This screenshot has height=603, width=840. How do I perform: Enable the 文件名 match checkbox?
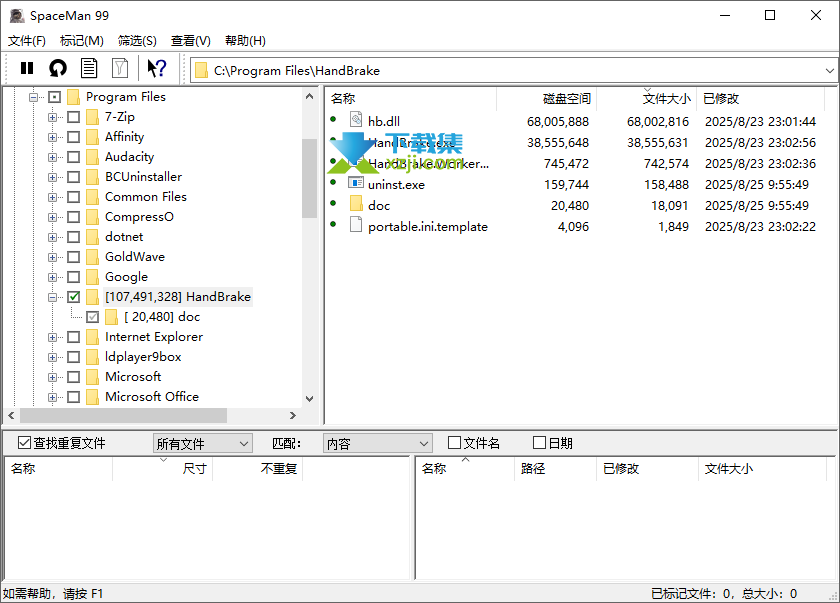[455, 443]
